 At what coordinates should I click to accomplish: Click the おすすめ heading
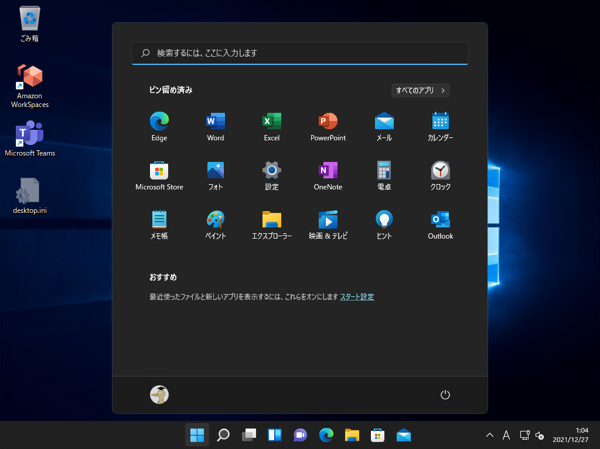tap(163, 277)
